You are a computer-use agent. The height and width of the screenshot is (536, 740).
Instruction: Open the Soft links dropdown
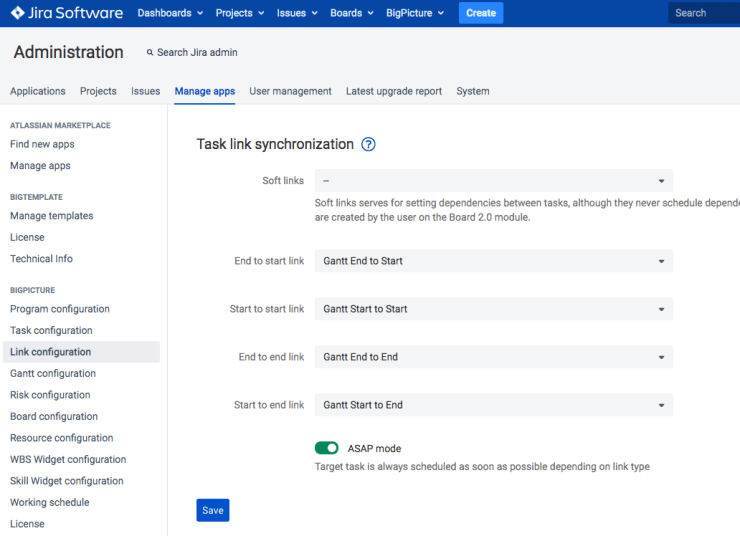coord(493,181)
